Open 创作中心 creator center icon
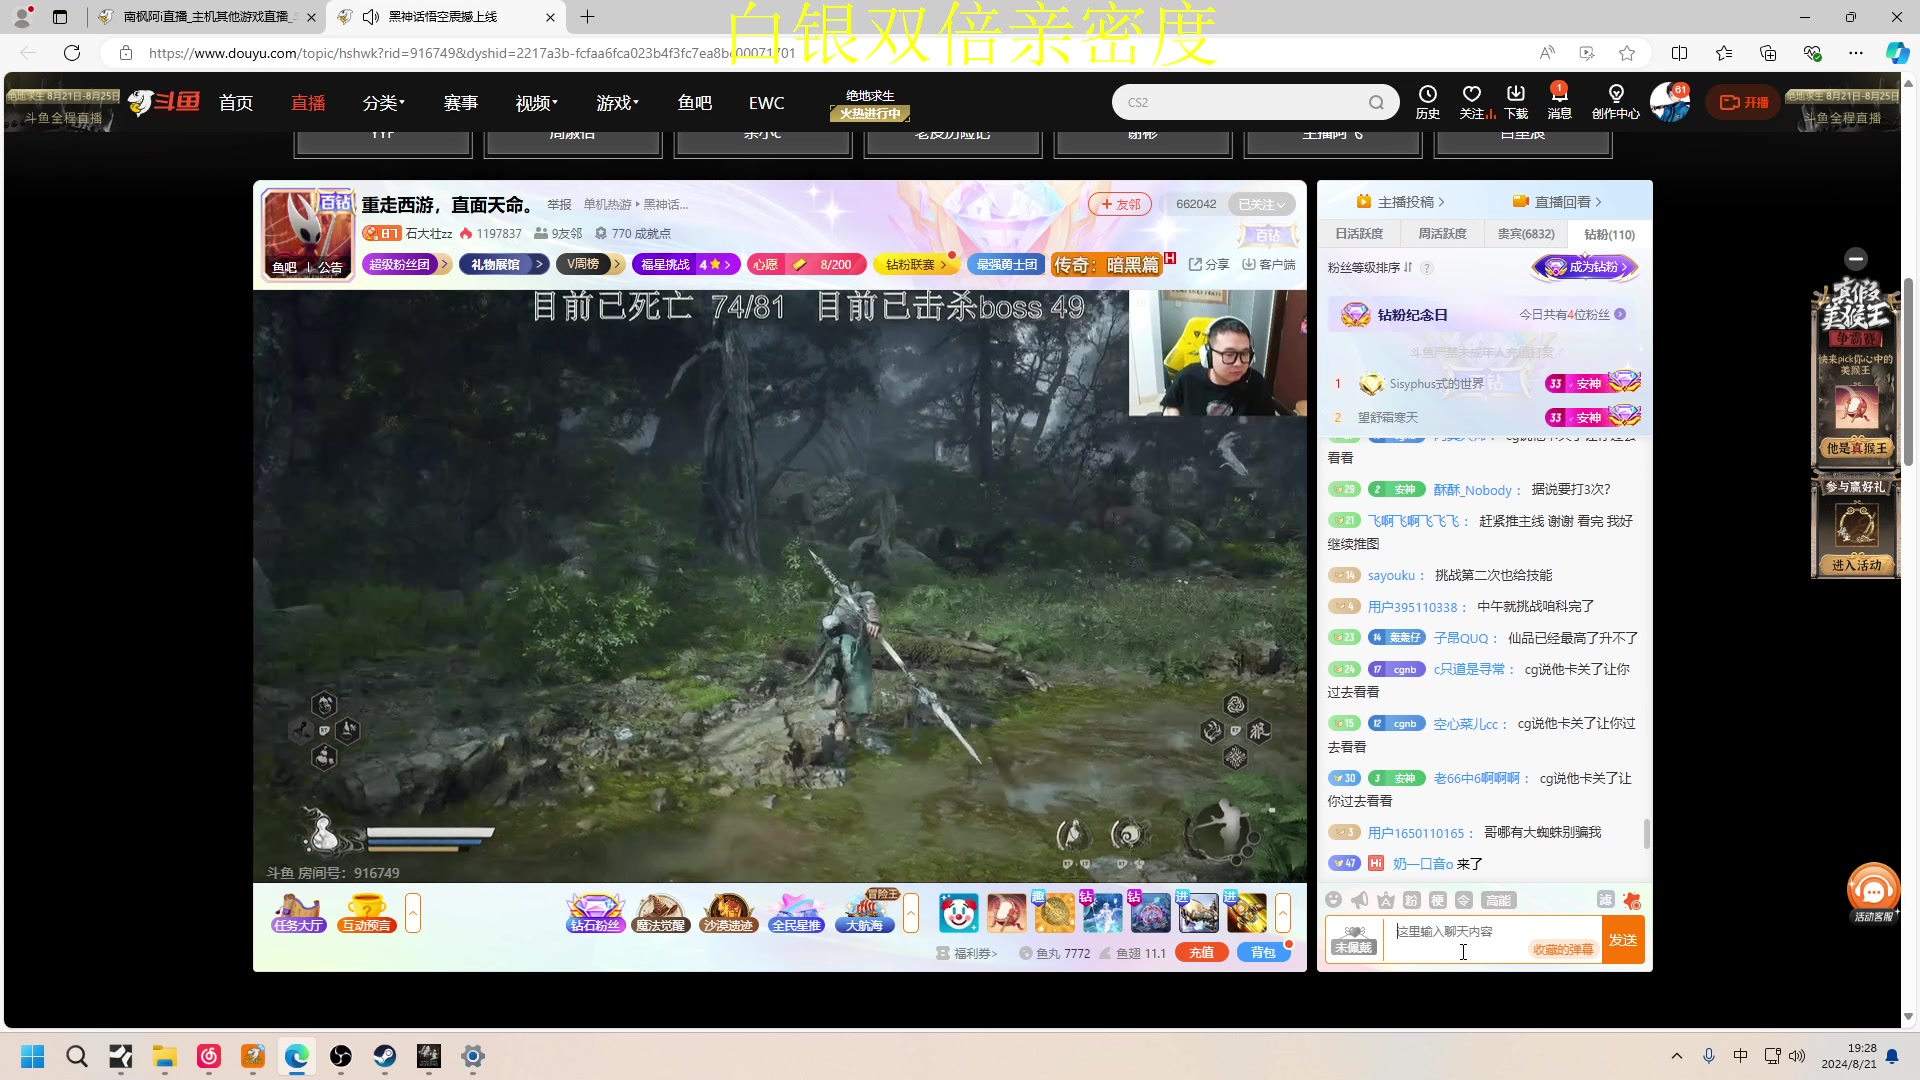The height and width of the screenshot is (1080, 1920). coord(1615,101)
